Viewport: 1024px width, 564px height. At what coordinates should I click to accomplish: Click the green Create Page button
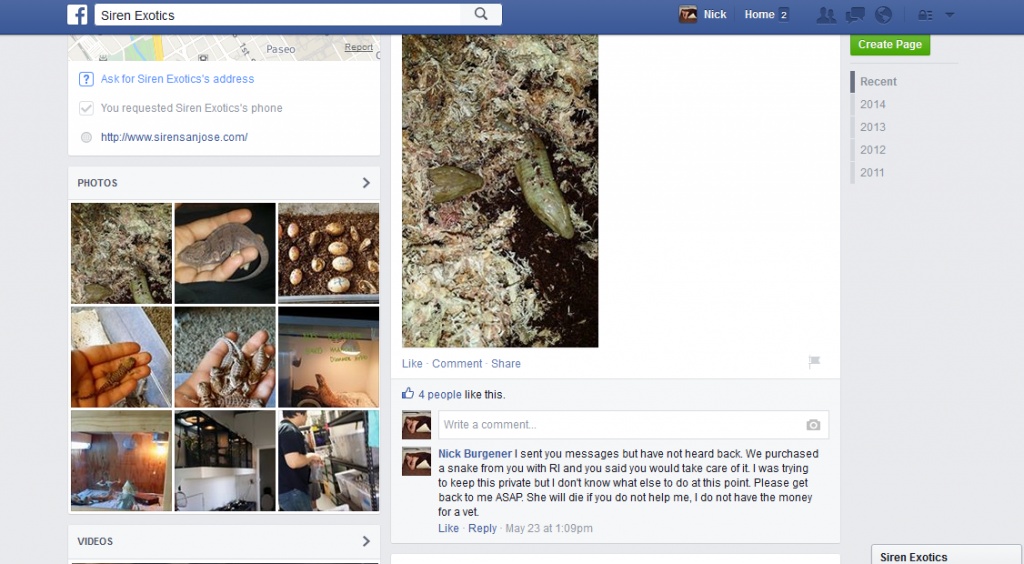click(x=889, y=44)
